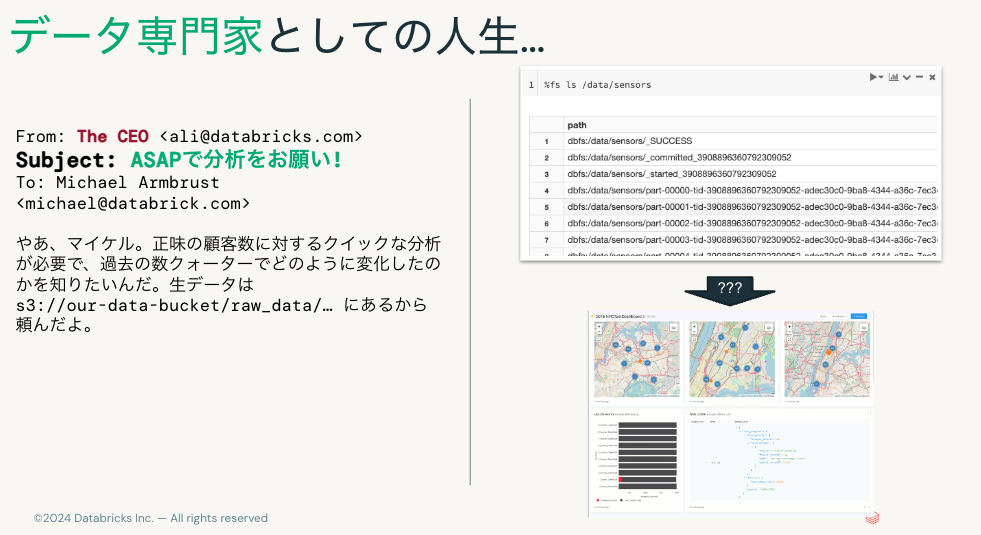
Task: Click the Databricks logo in the corner
Action: tap(872, 518)
